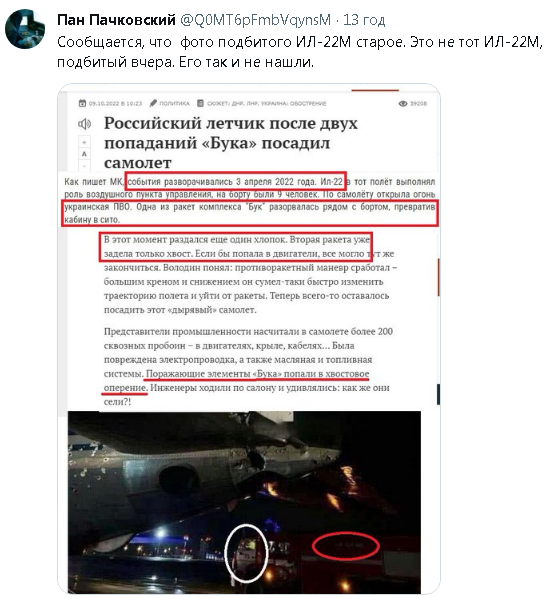Increase font size with the plus button
The width and height of the screenshot is (551, 598).
pyautogui.click(x=84, y=142)
